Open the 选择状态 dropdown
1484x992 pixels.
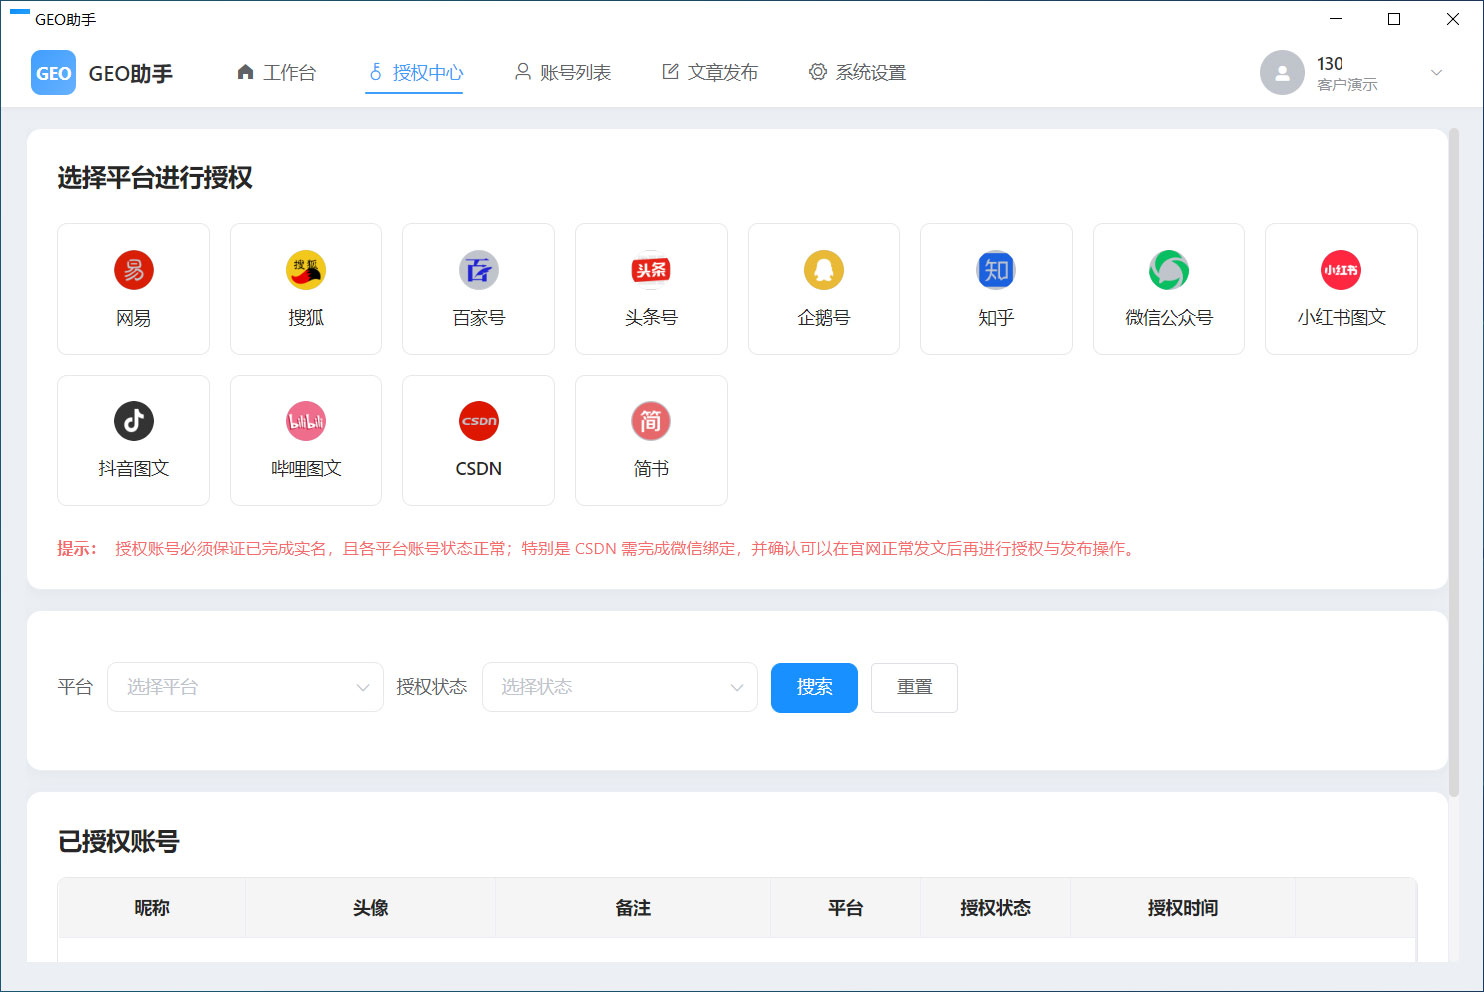coord(620,687)
